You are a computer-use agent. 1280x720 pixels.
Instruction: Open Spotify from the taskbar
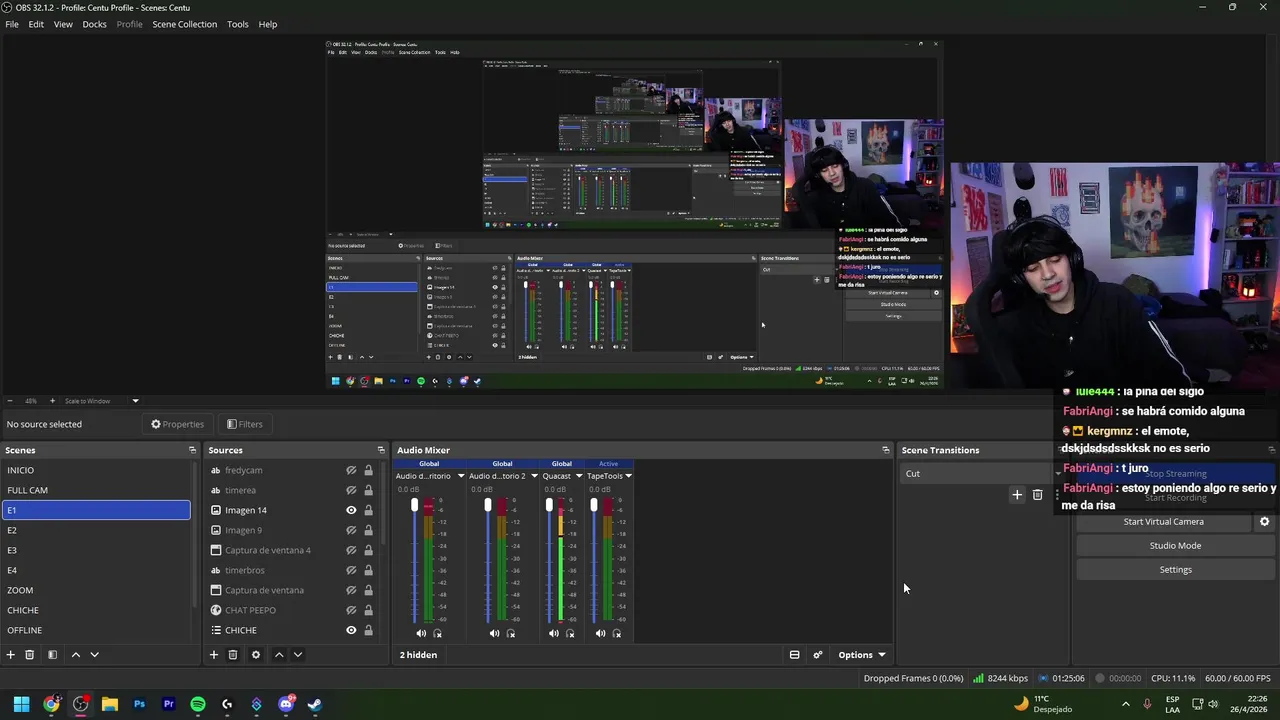point(198,704)
